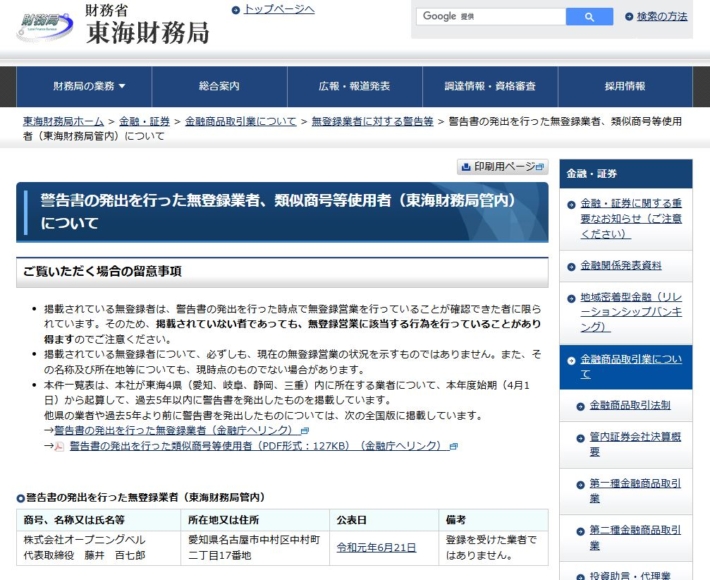Click the 東海財務局 logo image
This screenshot has width=710, height=580.
[45, 27]
